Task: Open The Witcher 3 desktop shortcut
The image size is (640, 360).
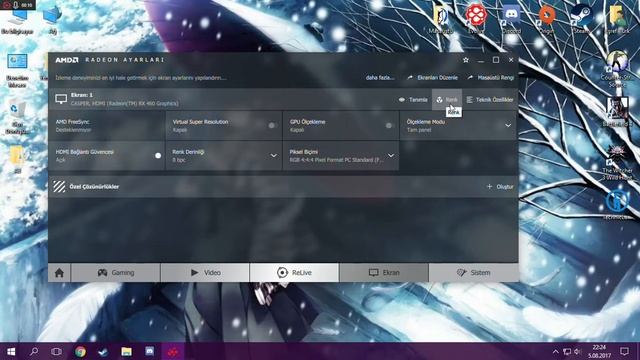Action: coord(617,163)
